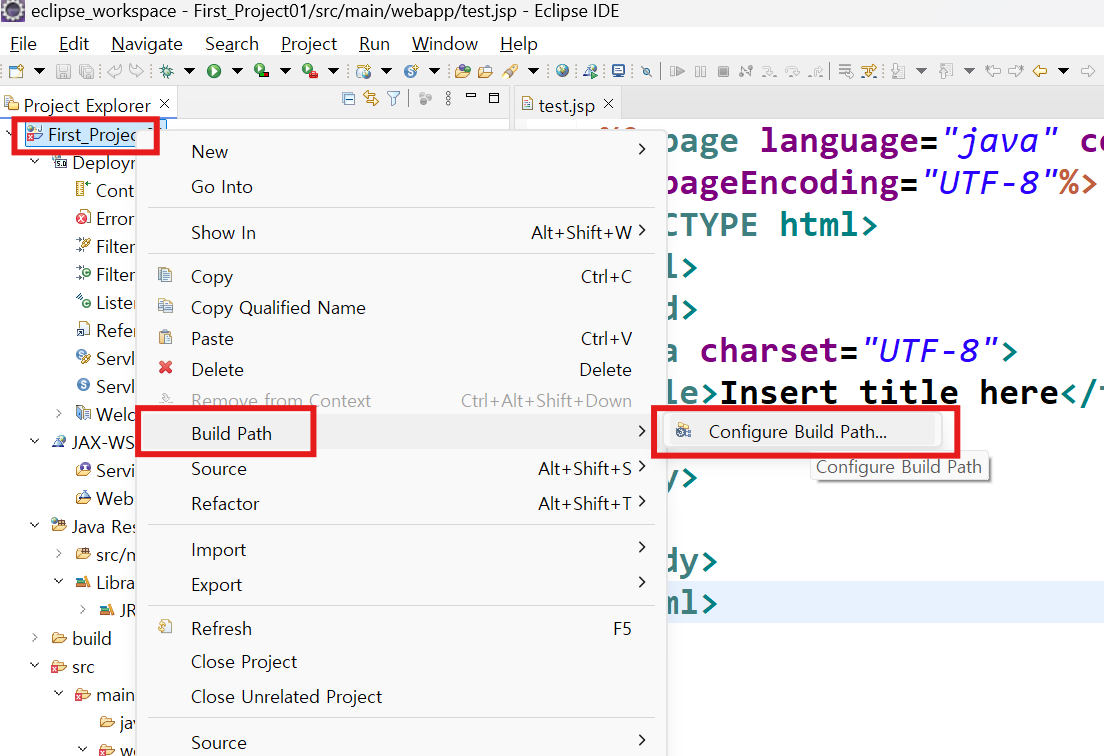This screenshot has width=1104, height=756.
Task: Click the Open Type folder icon
Action: pyautogui.click(x=463, y=71)
